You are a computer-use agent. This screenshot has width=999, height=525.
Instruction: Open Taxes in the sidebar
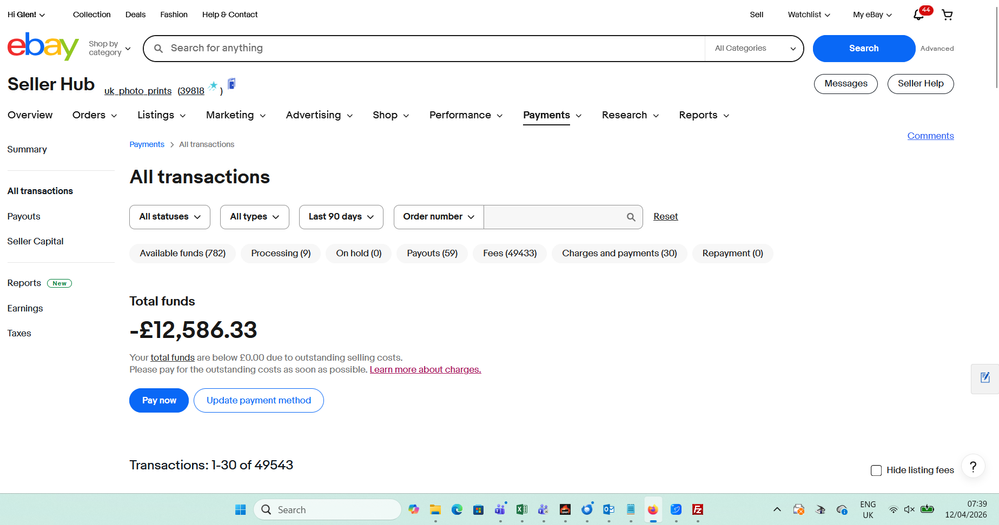[x=19, y=333]
